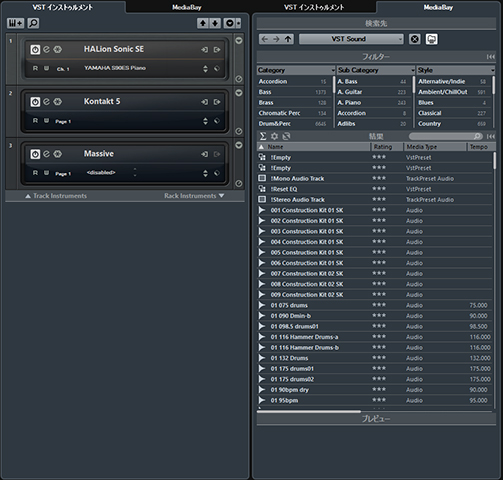Activate Kontakt 5 outputs icon
This screenshot has width=503, height=480.
tap(217, 102)
